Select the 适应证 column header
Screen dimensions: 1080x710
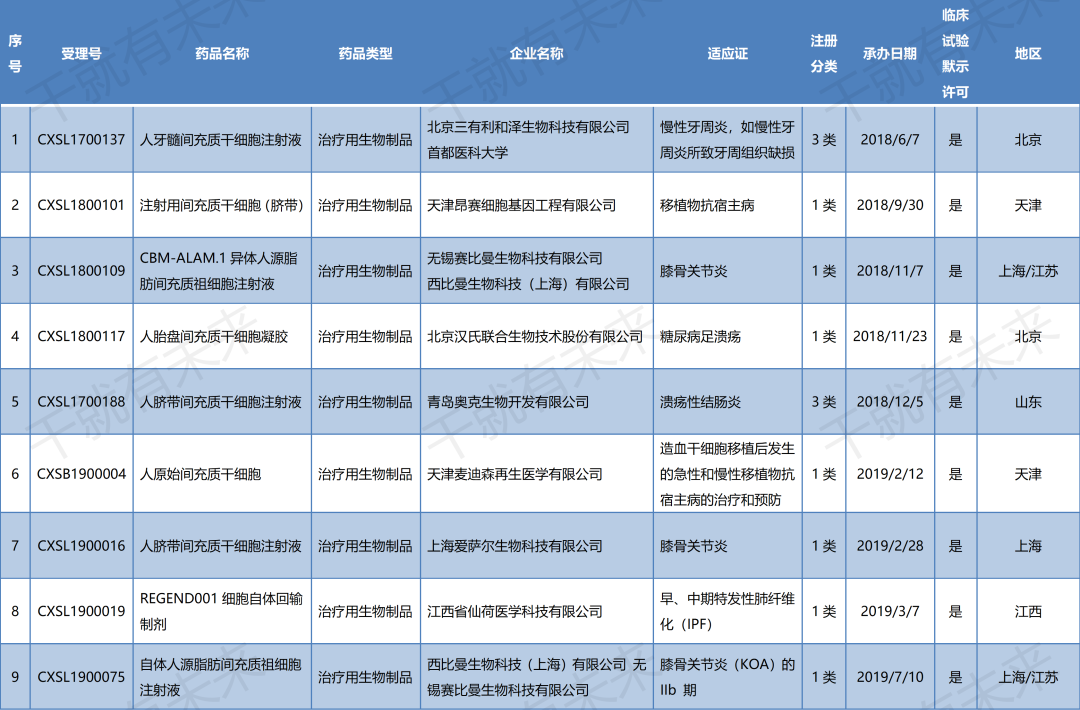(727, 54)
